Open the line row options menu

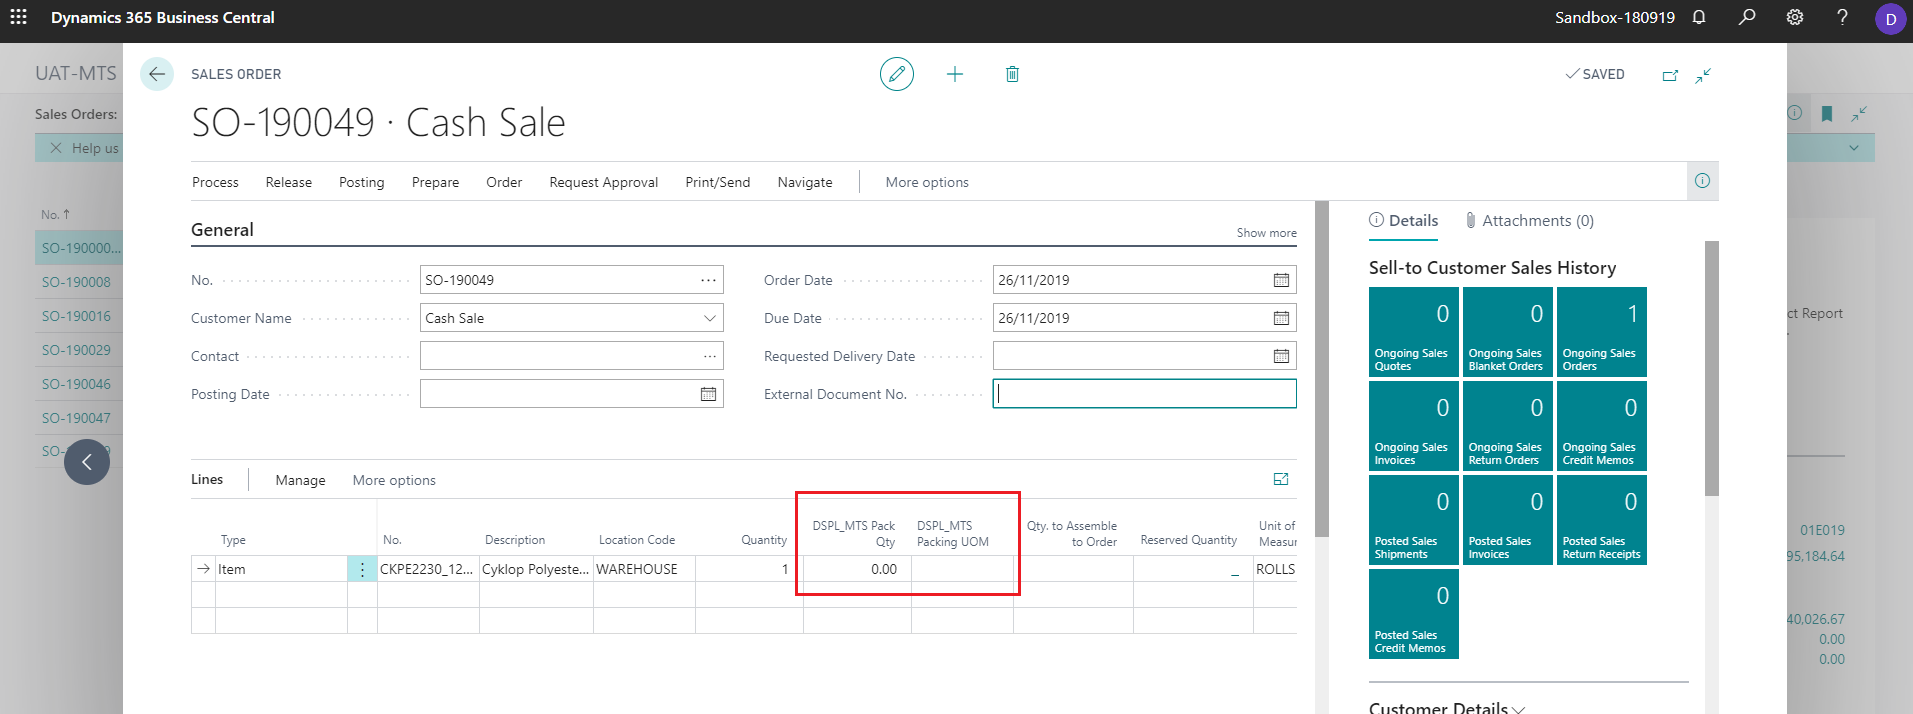[x=362, y=569]
